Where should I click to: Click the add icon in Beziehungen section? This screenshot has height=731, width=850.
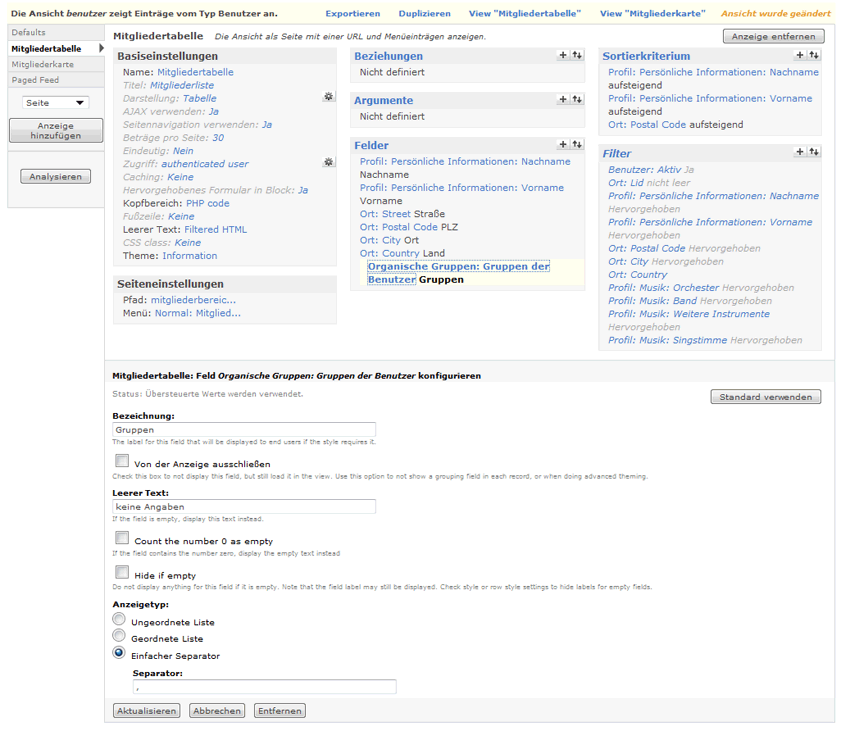[x=563, y=56]
